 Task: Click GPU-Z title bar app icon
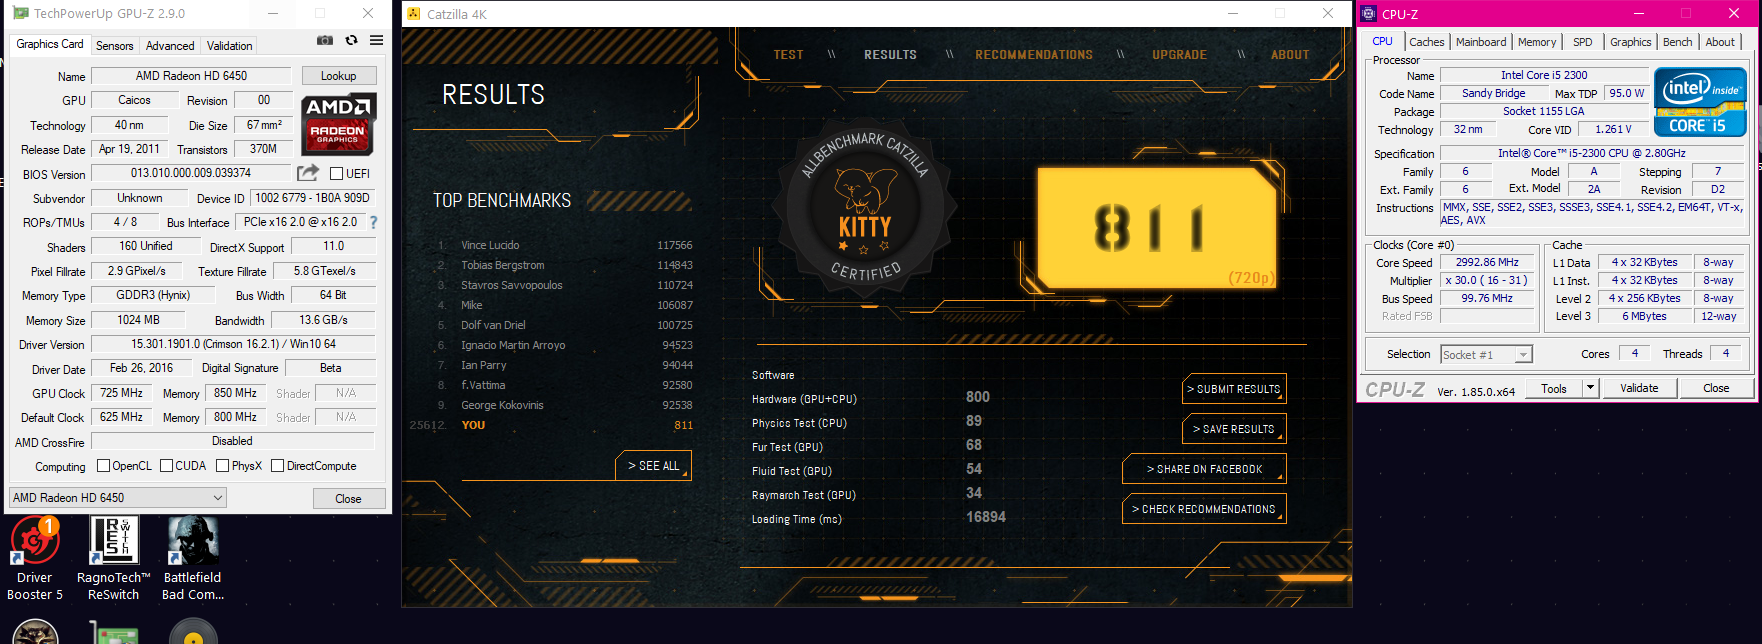[21, 13]
